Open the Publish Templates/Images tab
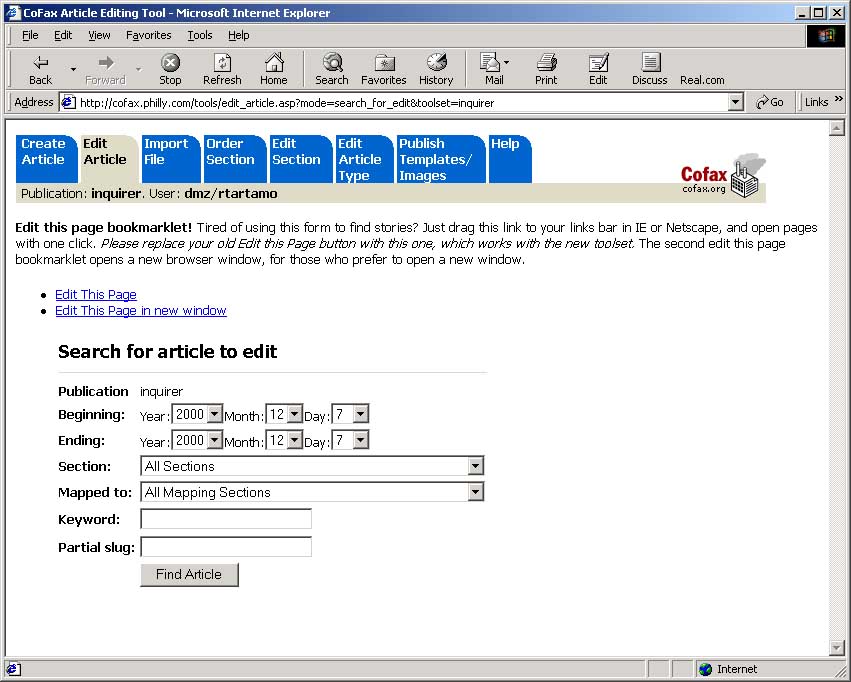The height and width of the screenshot is (682, 851). tap(441, 158)
